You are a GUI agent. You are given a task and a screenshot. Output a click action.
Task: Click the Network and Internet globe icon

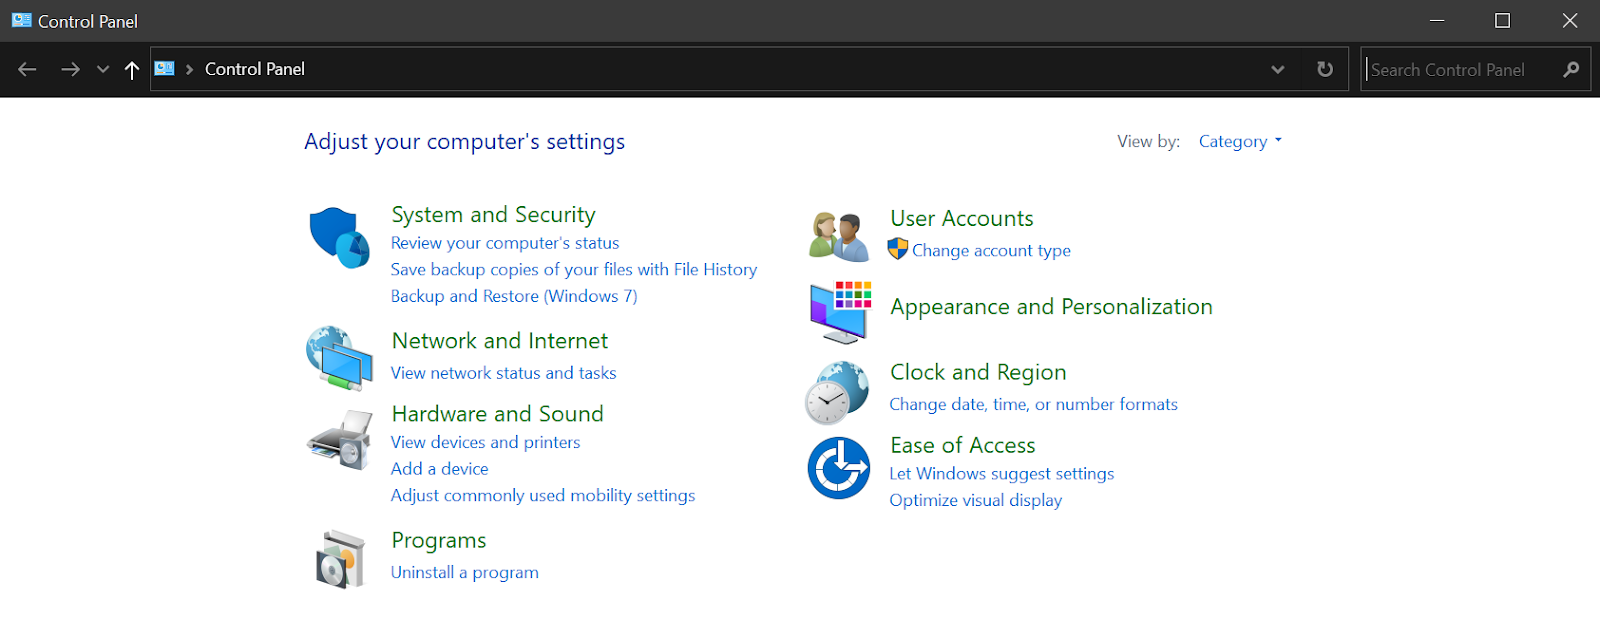point(340,358)
